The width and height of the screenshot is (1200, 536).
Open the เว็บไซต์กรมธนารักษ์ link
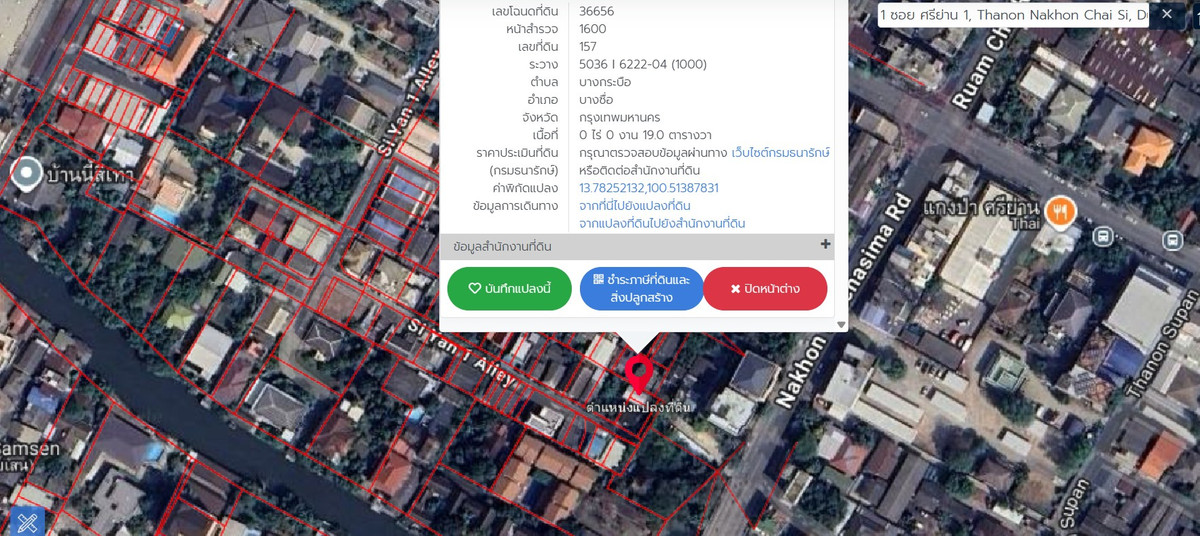point(780,153)
